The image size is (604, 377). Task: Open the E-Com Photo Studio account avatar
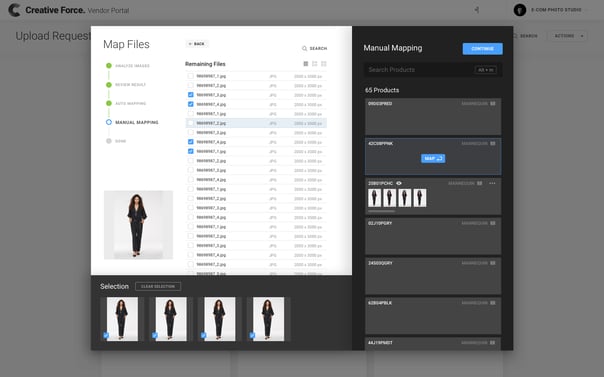520,10
